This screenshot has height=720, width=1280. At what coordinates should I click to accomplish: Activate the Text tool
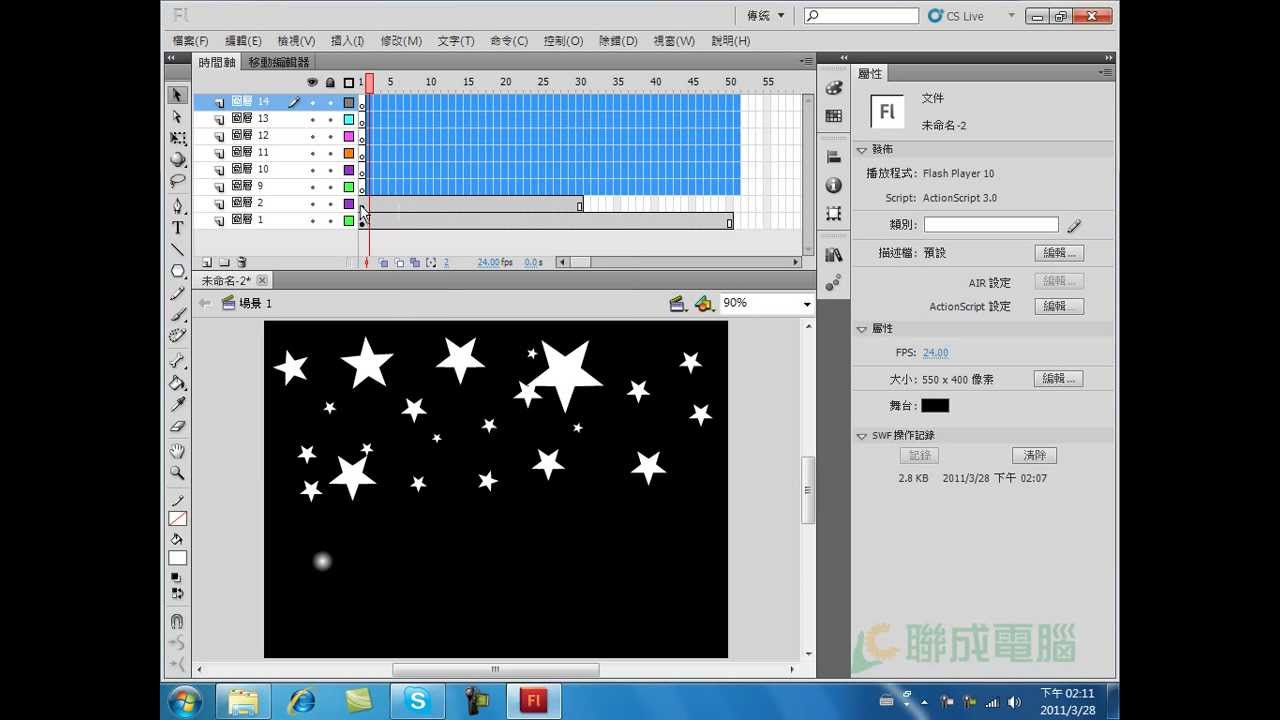(x=177, y=228)
